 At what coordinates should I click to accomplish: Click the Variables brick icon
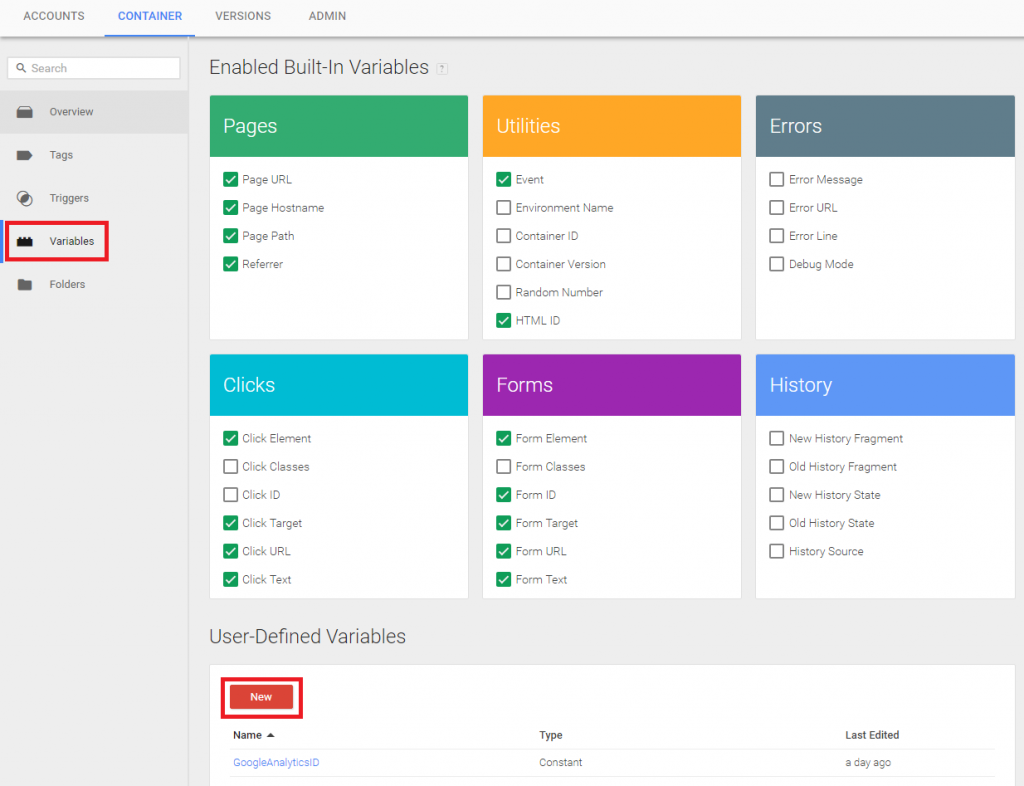click(25, 241)
